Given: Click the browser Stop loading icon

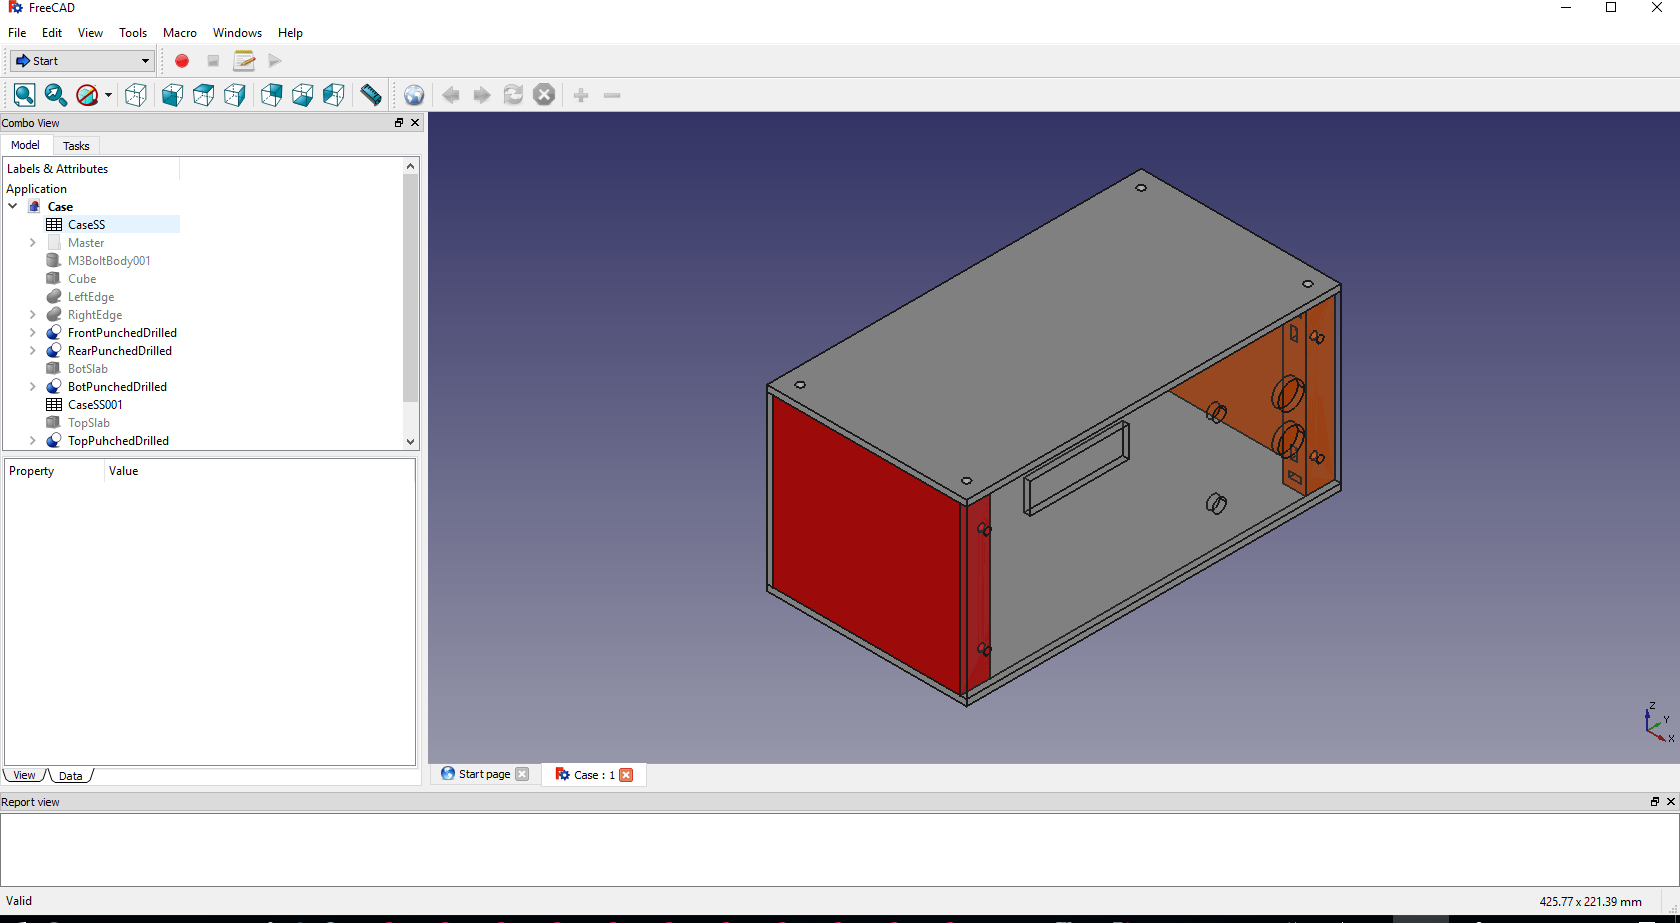Looking at the screenshot, I should (544, 95).
